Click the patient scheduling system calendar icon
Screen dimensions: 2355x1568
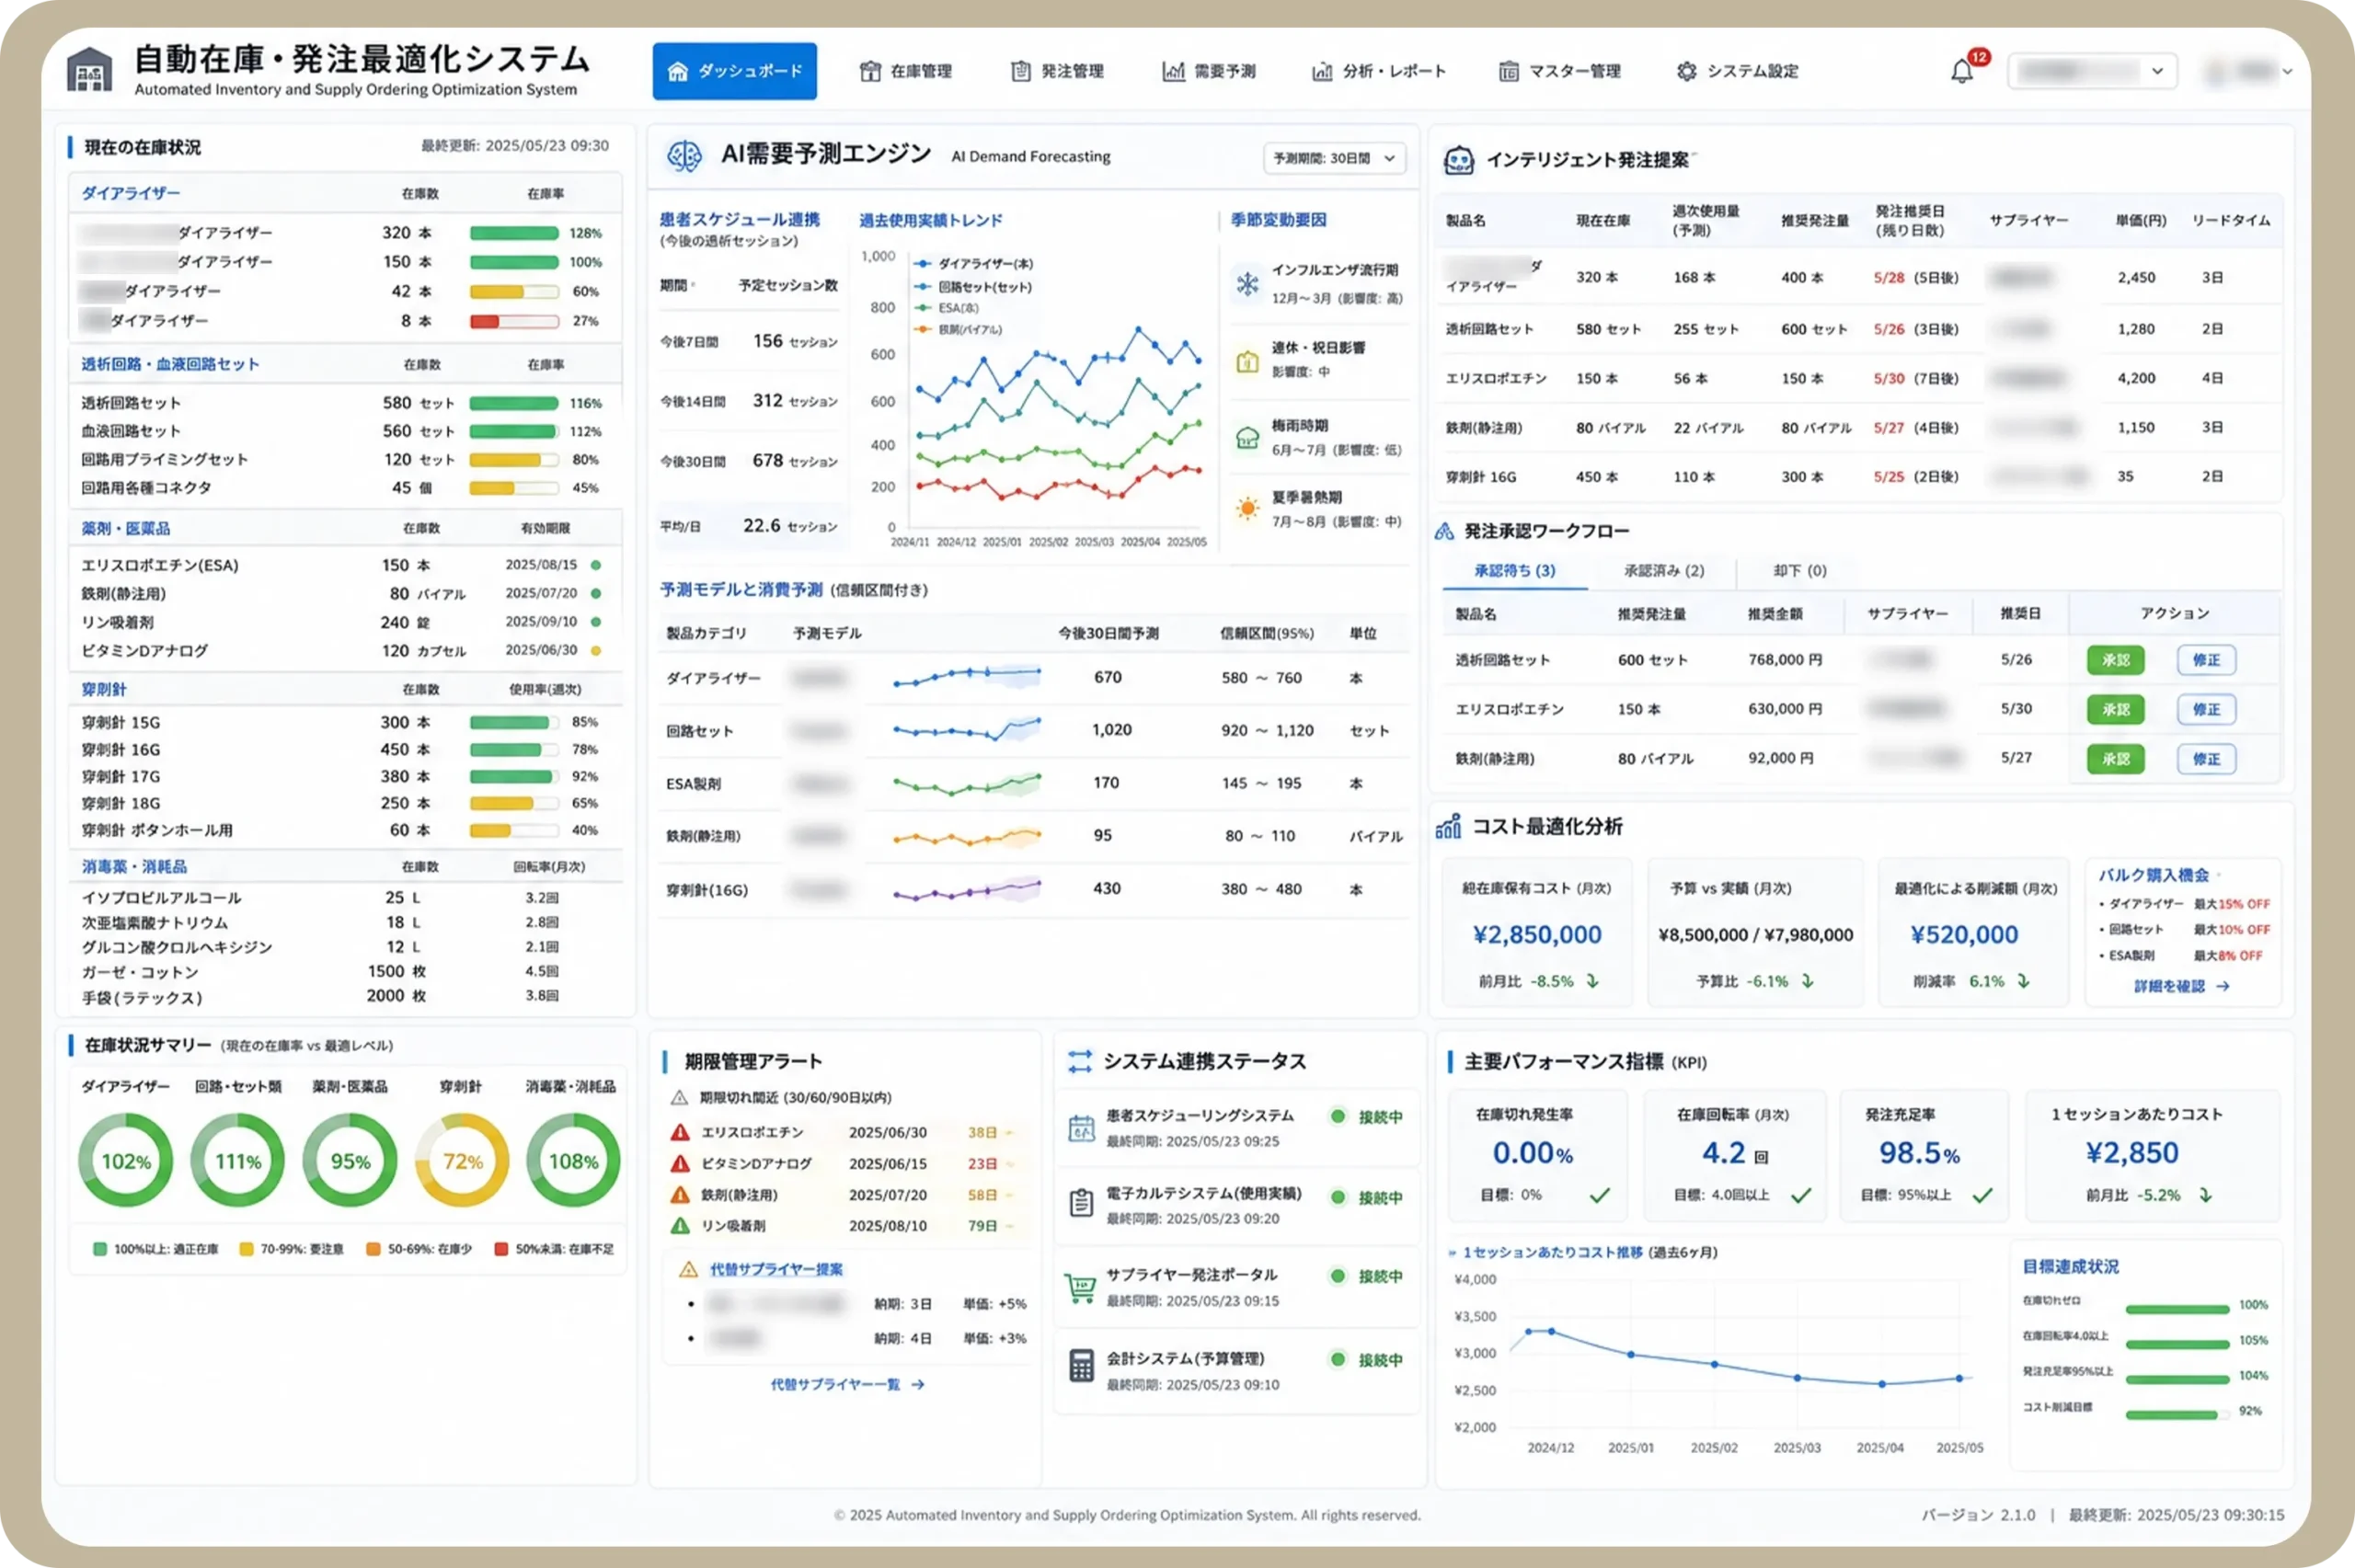tap(1081, 1128)
